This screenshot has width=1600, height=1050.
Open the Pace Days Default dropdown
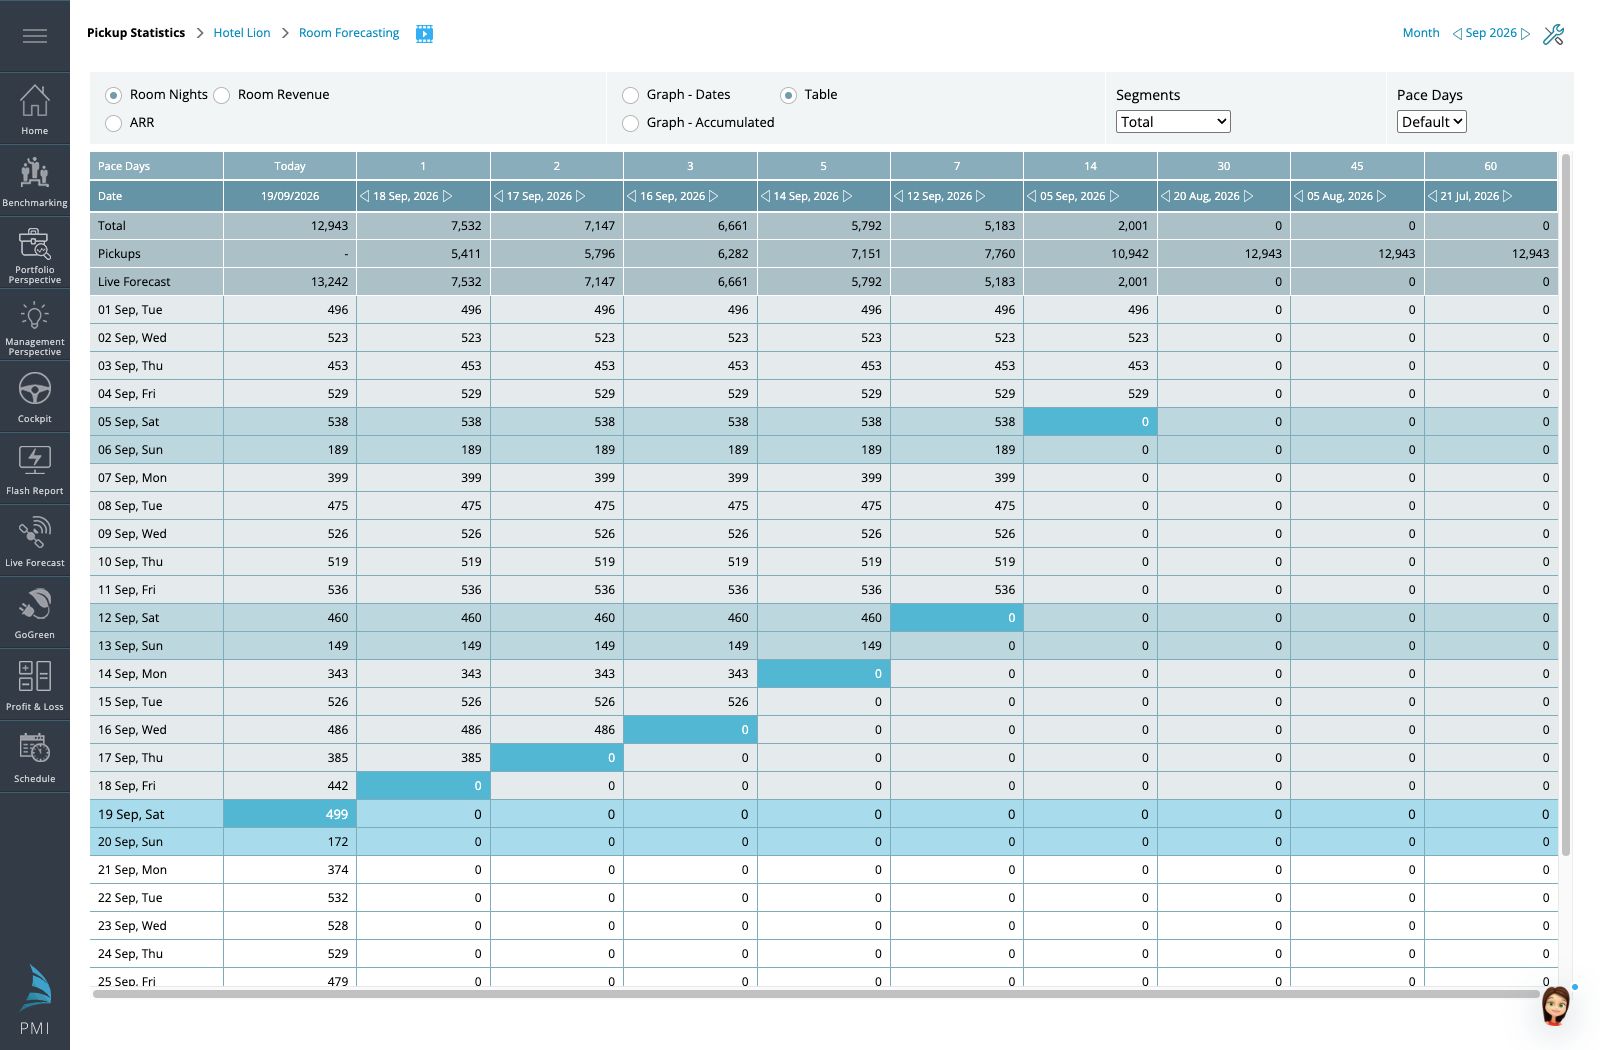(x=1432, y=122)
